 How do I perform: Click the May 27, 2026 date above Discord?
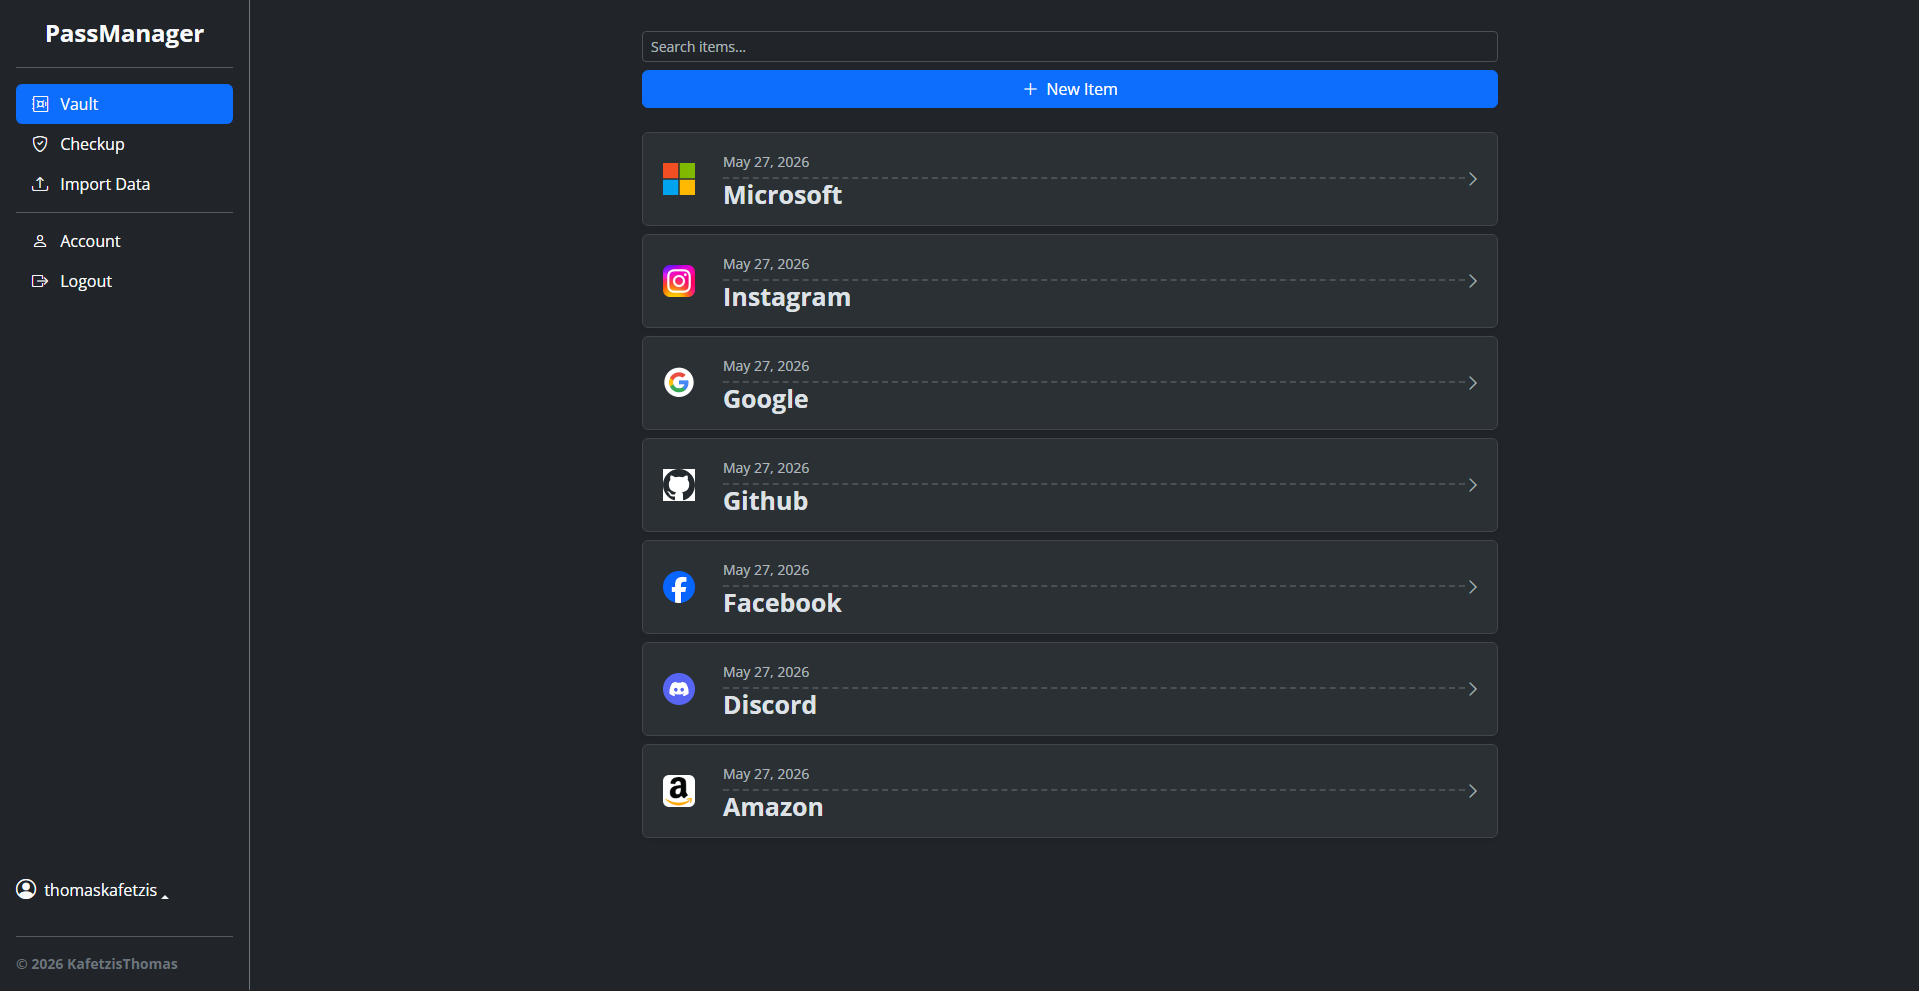pos(766,672)
